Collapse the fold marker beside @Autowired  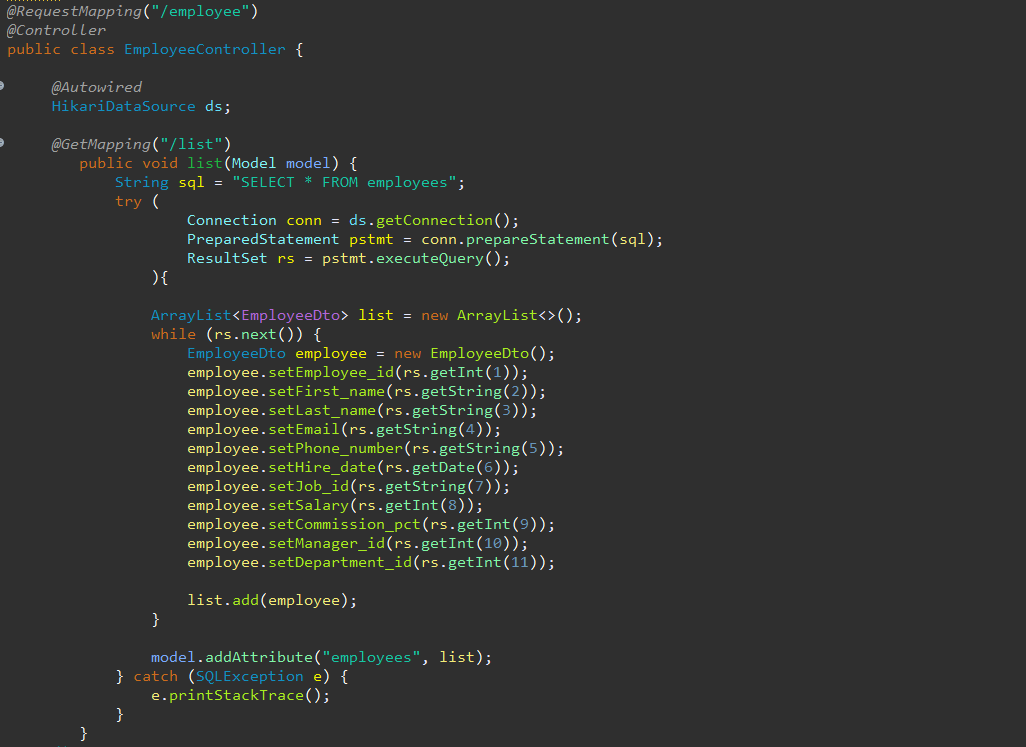(x=2, y=85)
